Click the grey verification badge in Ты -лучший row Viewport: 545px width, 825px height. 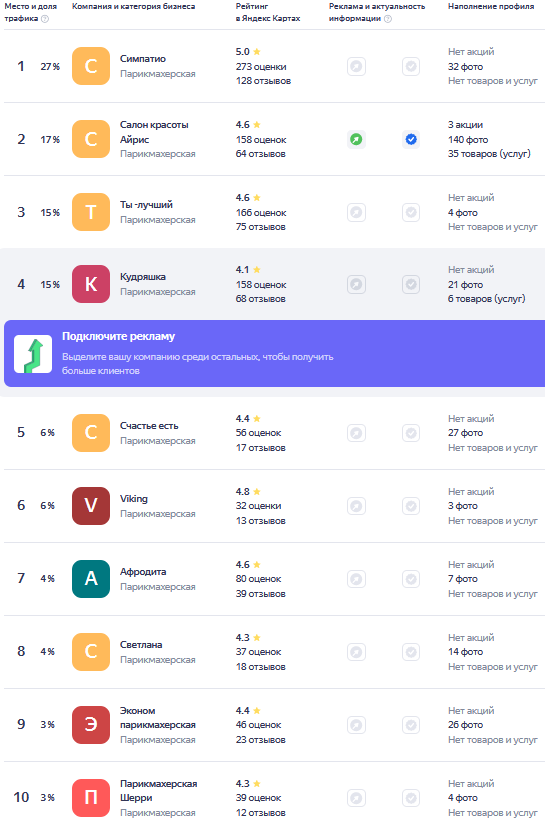411,213
